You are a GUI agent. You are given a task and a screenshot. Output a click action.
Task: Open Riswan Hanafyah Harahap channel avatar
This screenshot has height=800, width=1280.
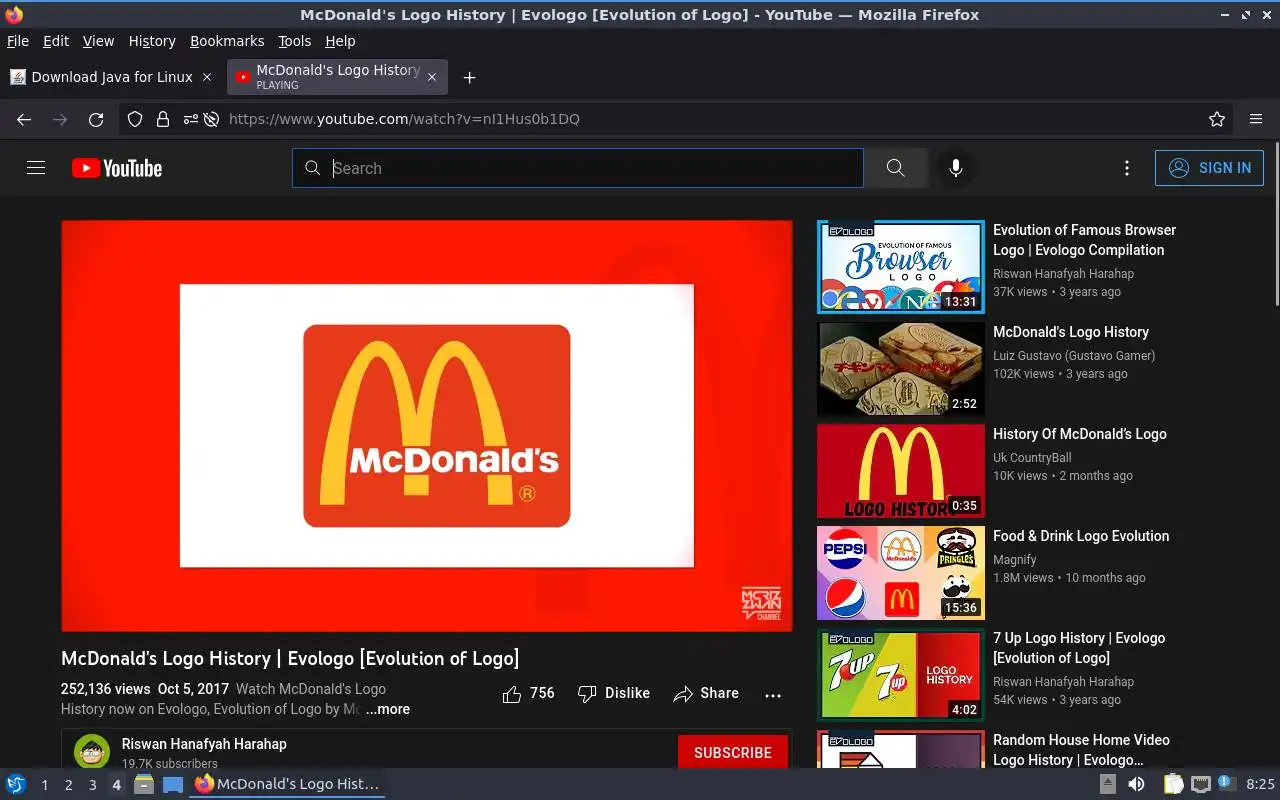coord(92,752)
